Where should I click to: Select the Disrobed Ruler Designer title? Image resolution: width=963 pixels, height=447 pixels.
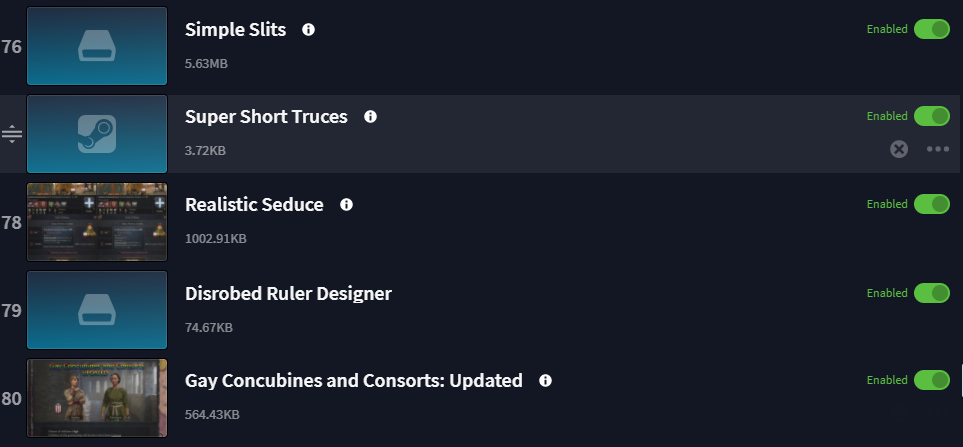click(288, 293)
